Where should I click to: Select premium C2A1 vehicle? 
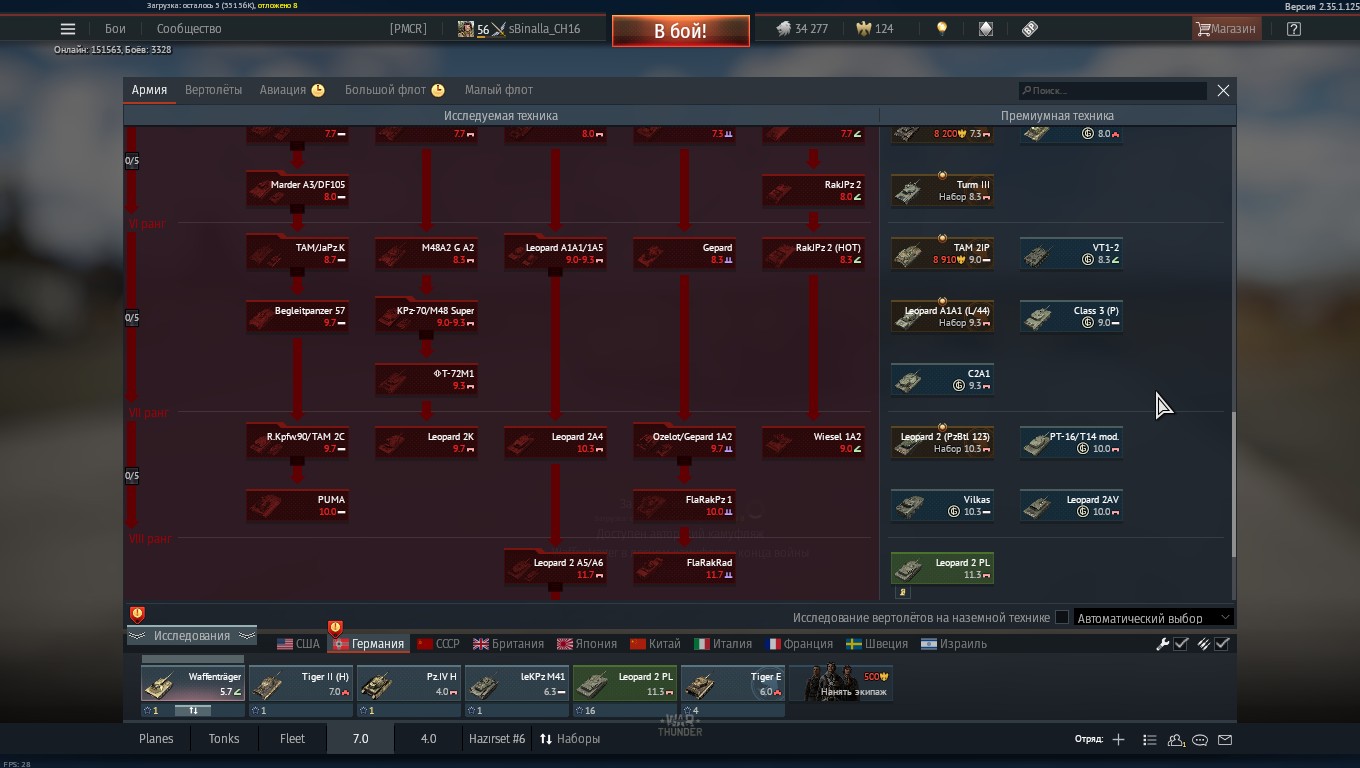tap(942, 379)
